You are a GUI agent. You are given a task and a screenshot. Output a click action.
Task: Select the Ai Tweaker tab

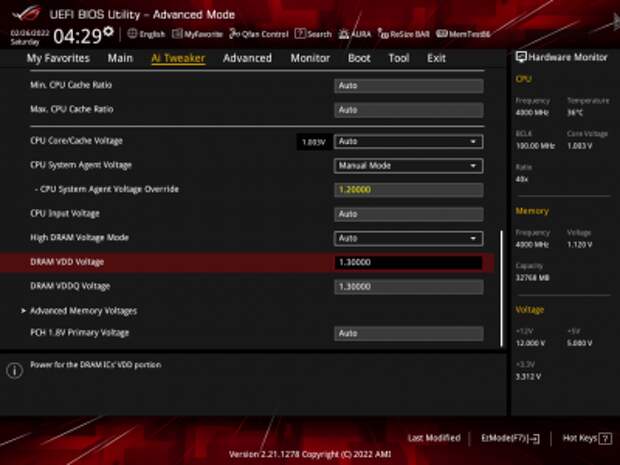[178, 58]
